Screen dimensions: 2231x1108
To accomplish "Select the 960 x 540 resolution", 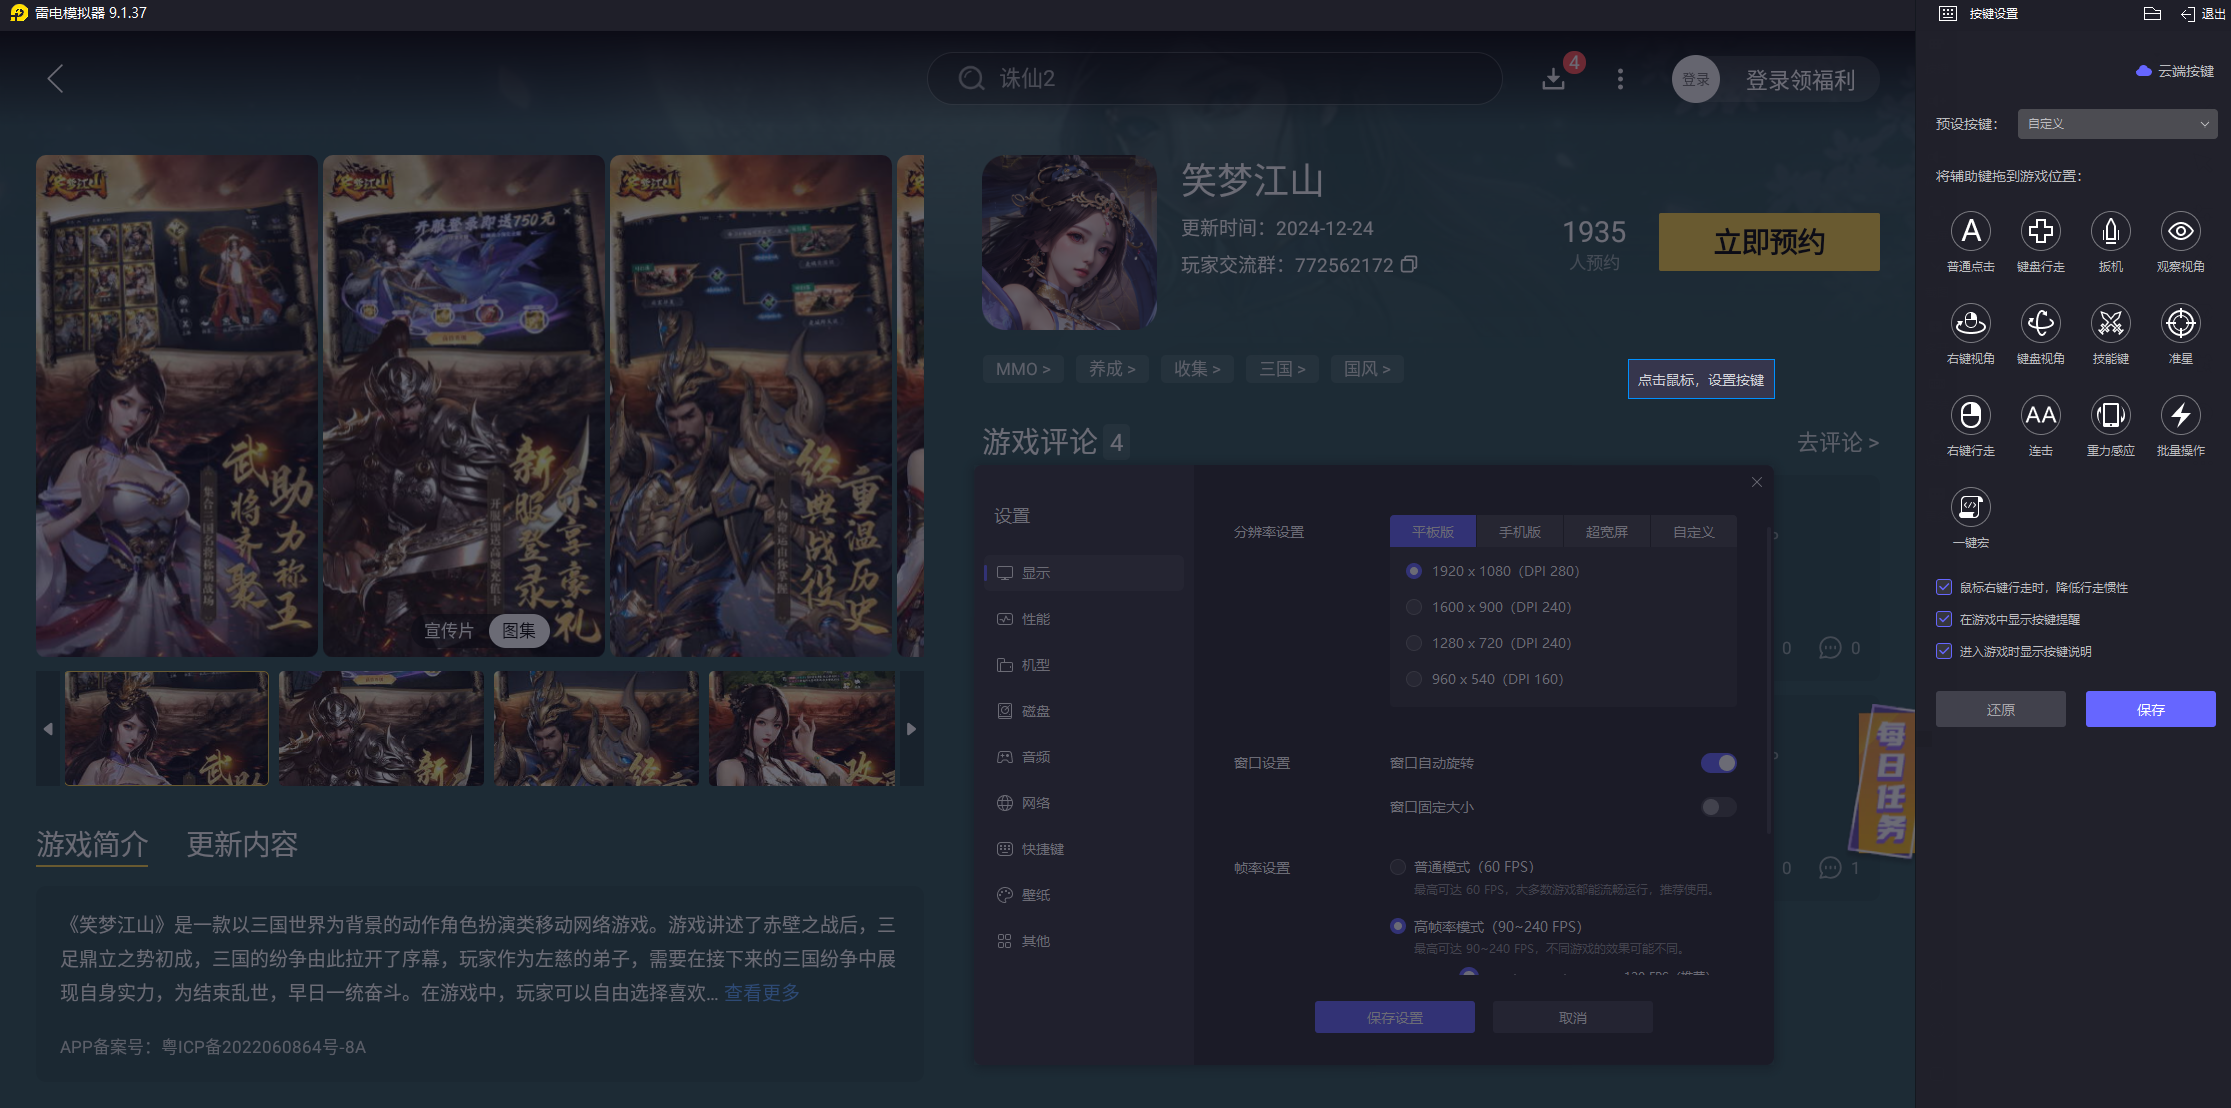I will (x=1413, y=679).
